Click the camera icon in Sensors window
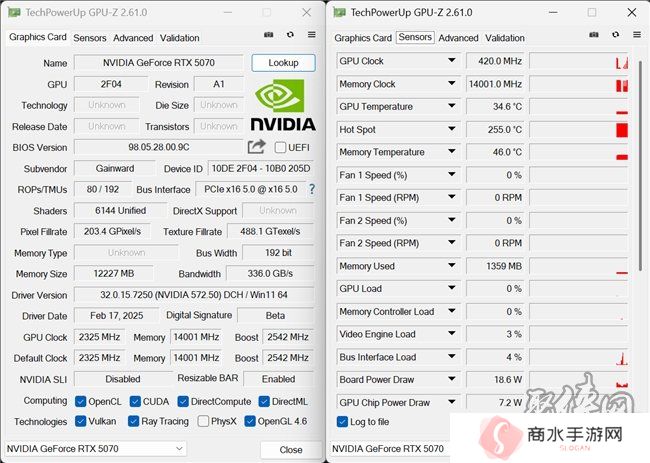 tap(594, 35)
